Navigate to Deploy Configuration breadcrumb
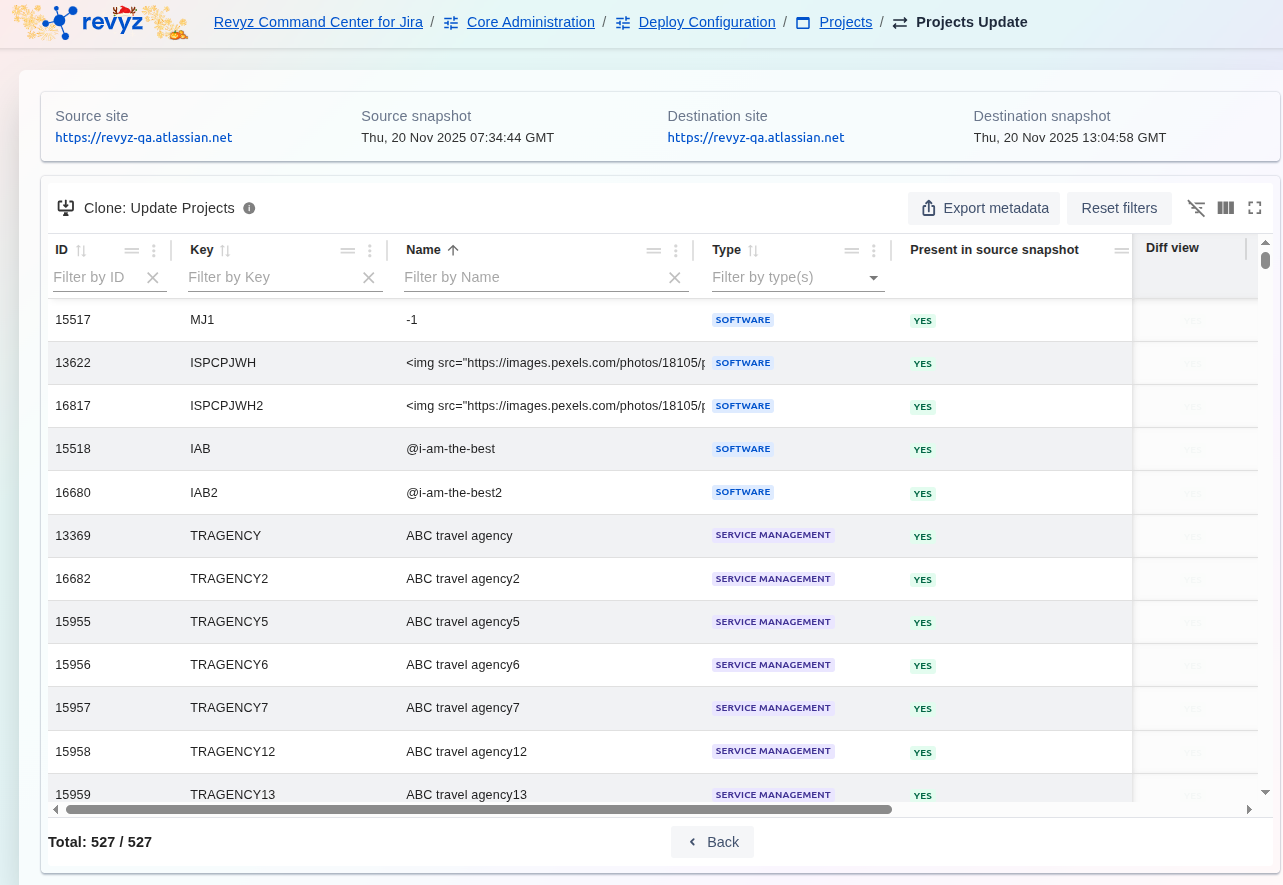This screenshot has height=885, width=1283. click(x=706, y=22)
